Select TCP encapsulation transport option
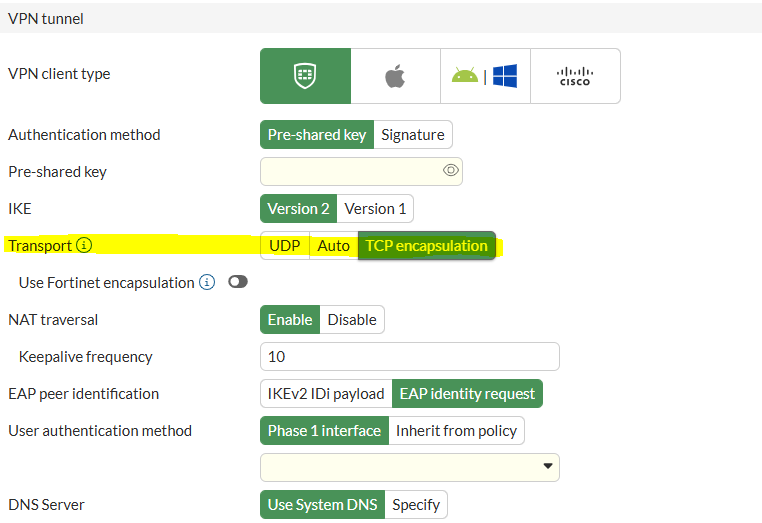Image resolution: width=762 pixels, height=523 pixels. [x=427, y=246]
